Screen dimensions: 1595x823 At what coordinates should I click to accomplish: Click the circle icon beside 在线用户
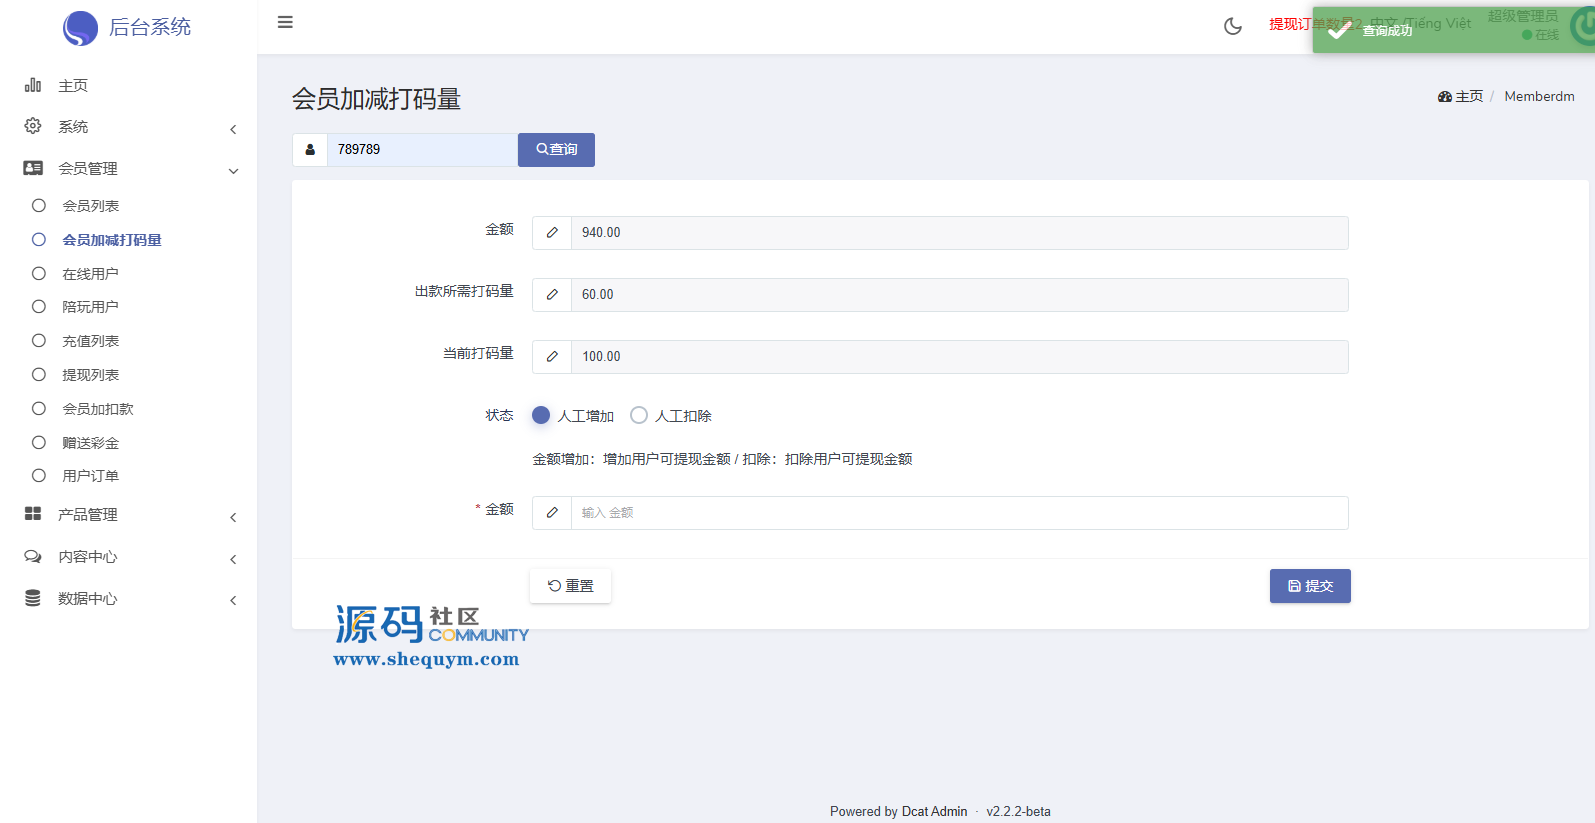[39, 273]
